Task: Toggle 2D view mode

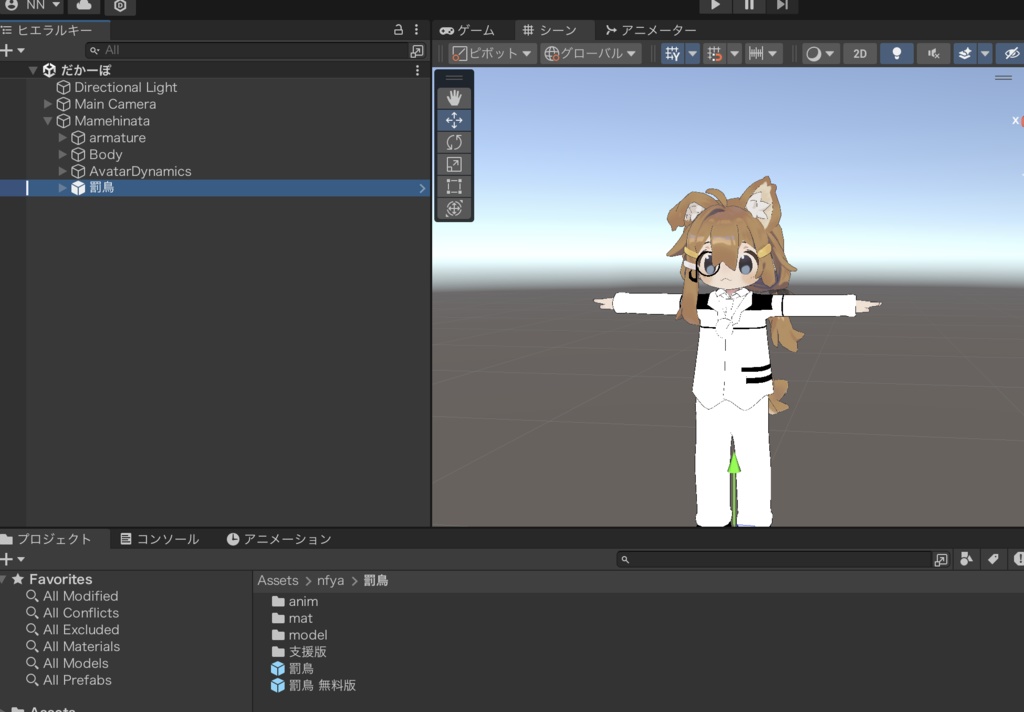Action: [859, 54]
